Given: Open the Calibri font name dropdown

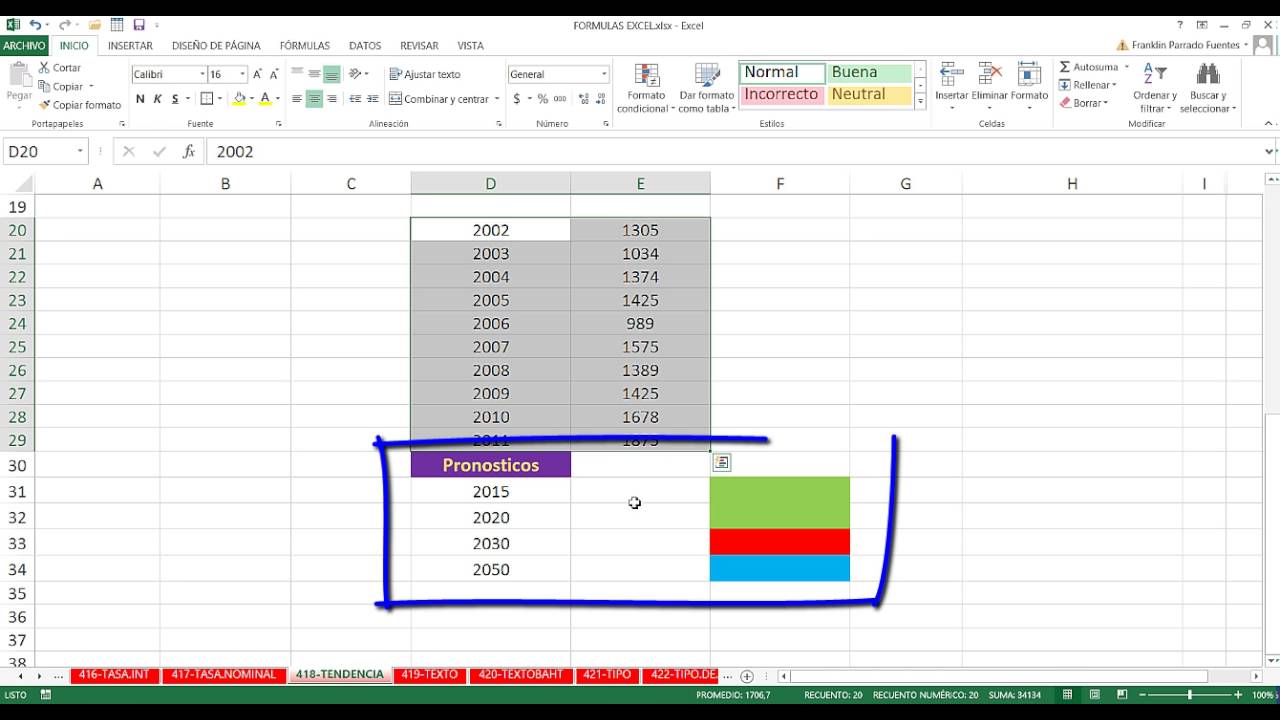Looking at the screenshot, I should point(202,74).
